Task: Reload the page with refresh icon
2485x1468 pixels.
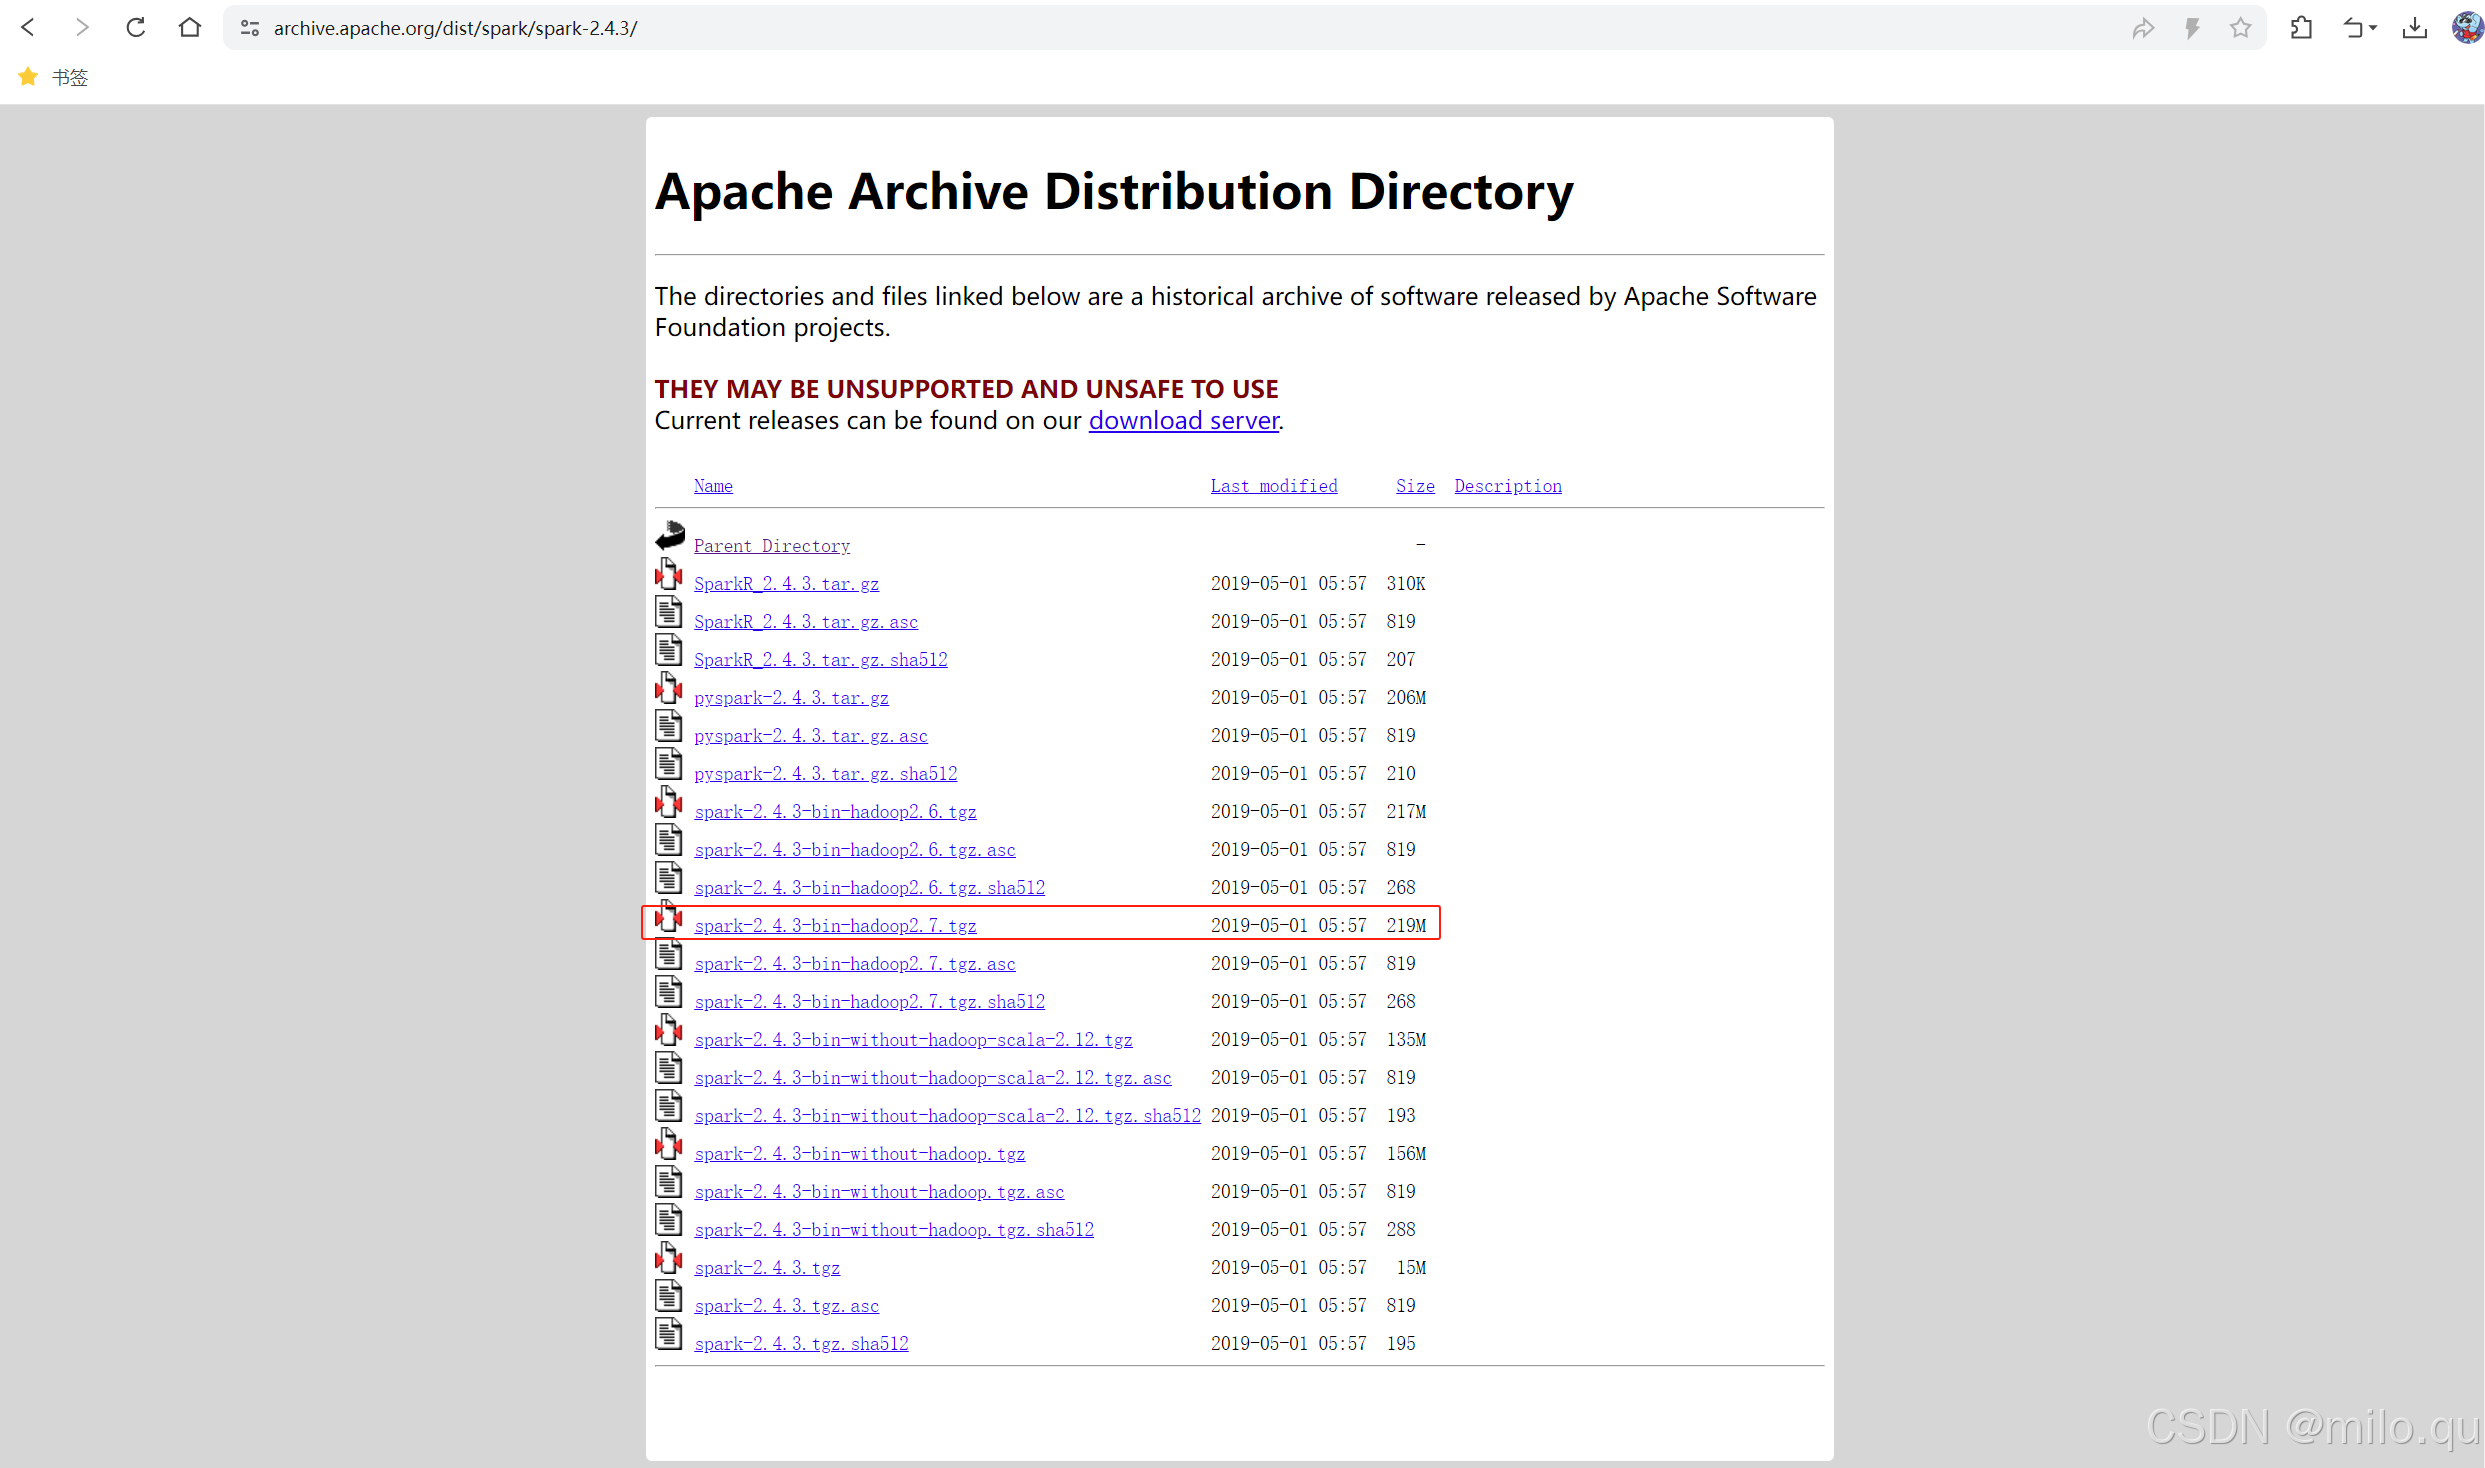Action: (136, 28)
